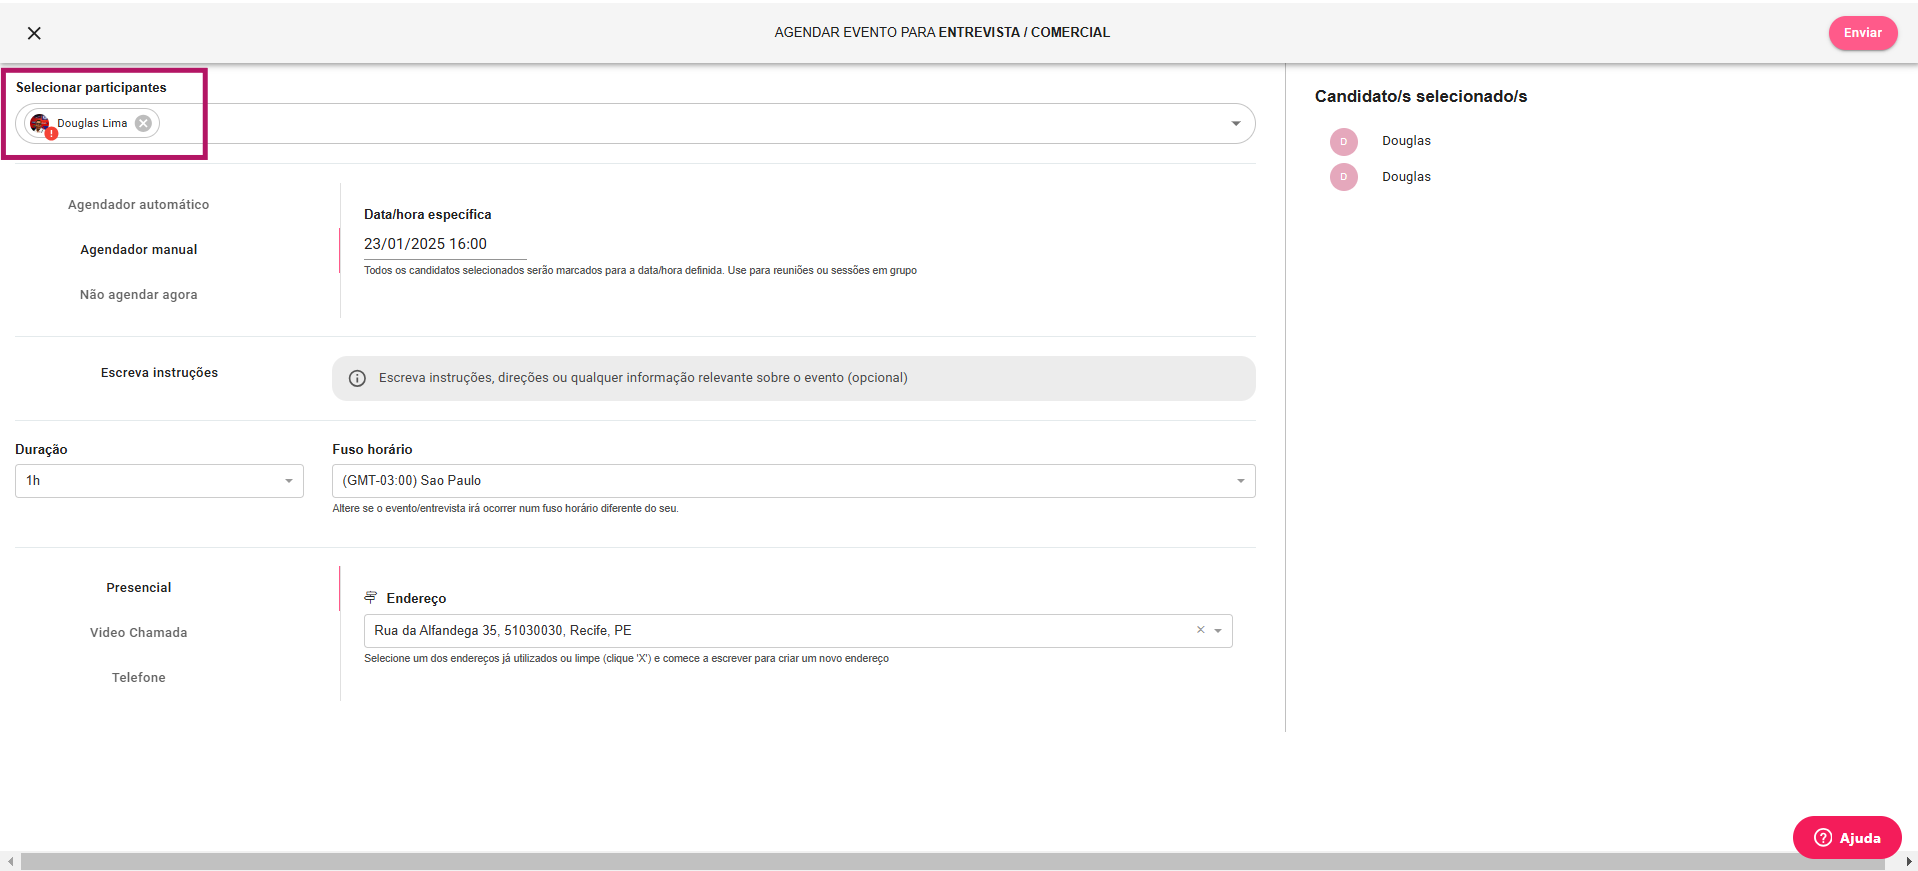Close the schedule event dialog with X
This screenshot has width=1918, height=871.
click(34, 33)
